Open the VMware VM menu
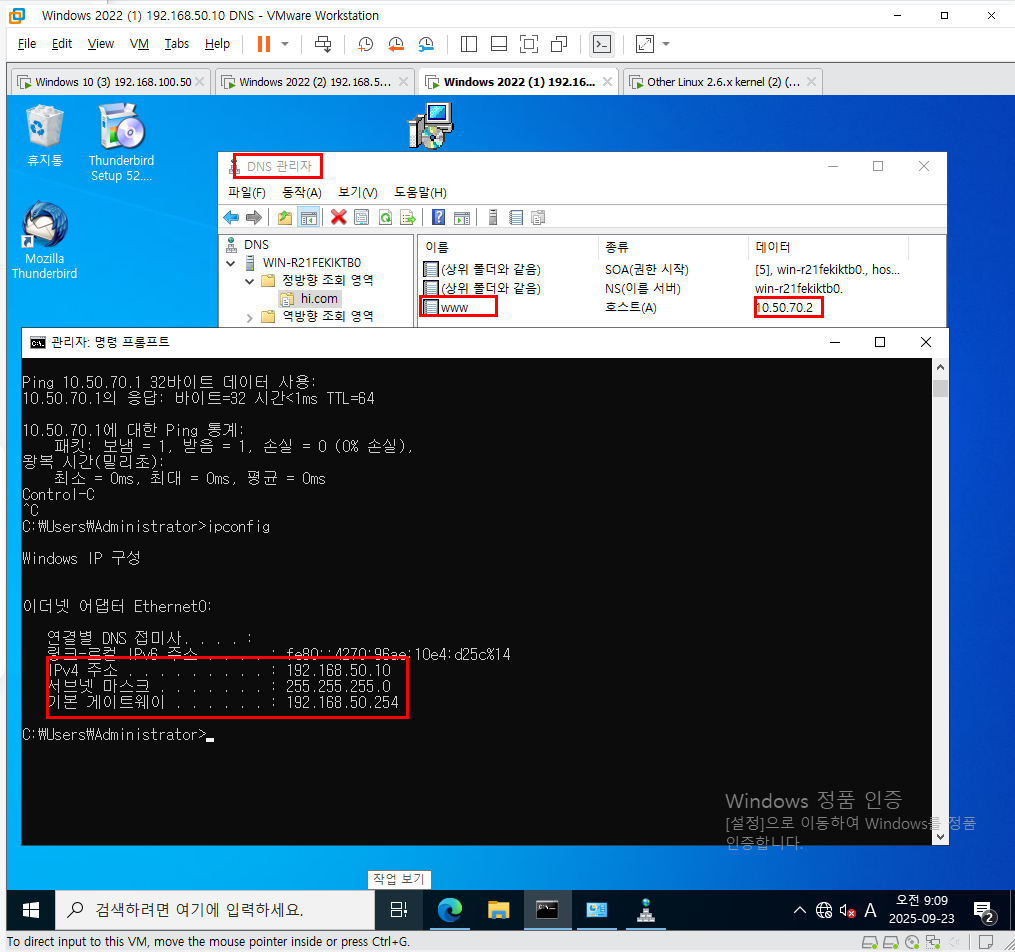 click(139, 43)
